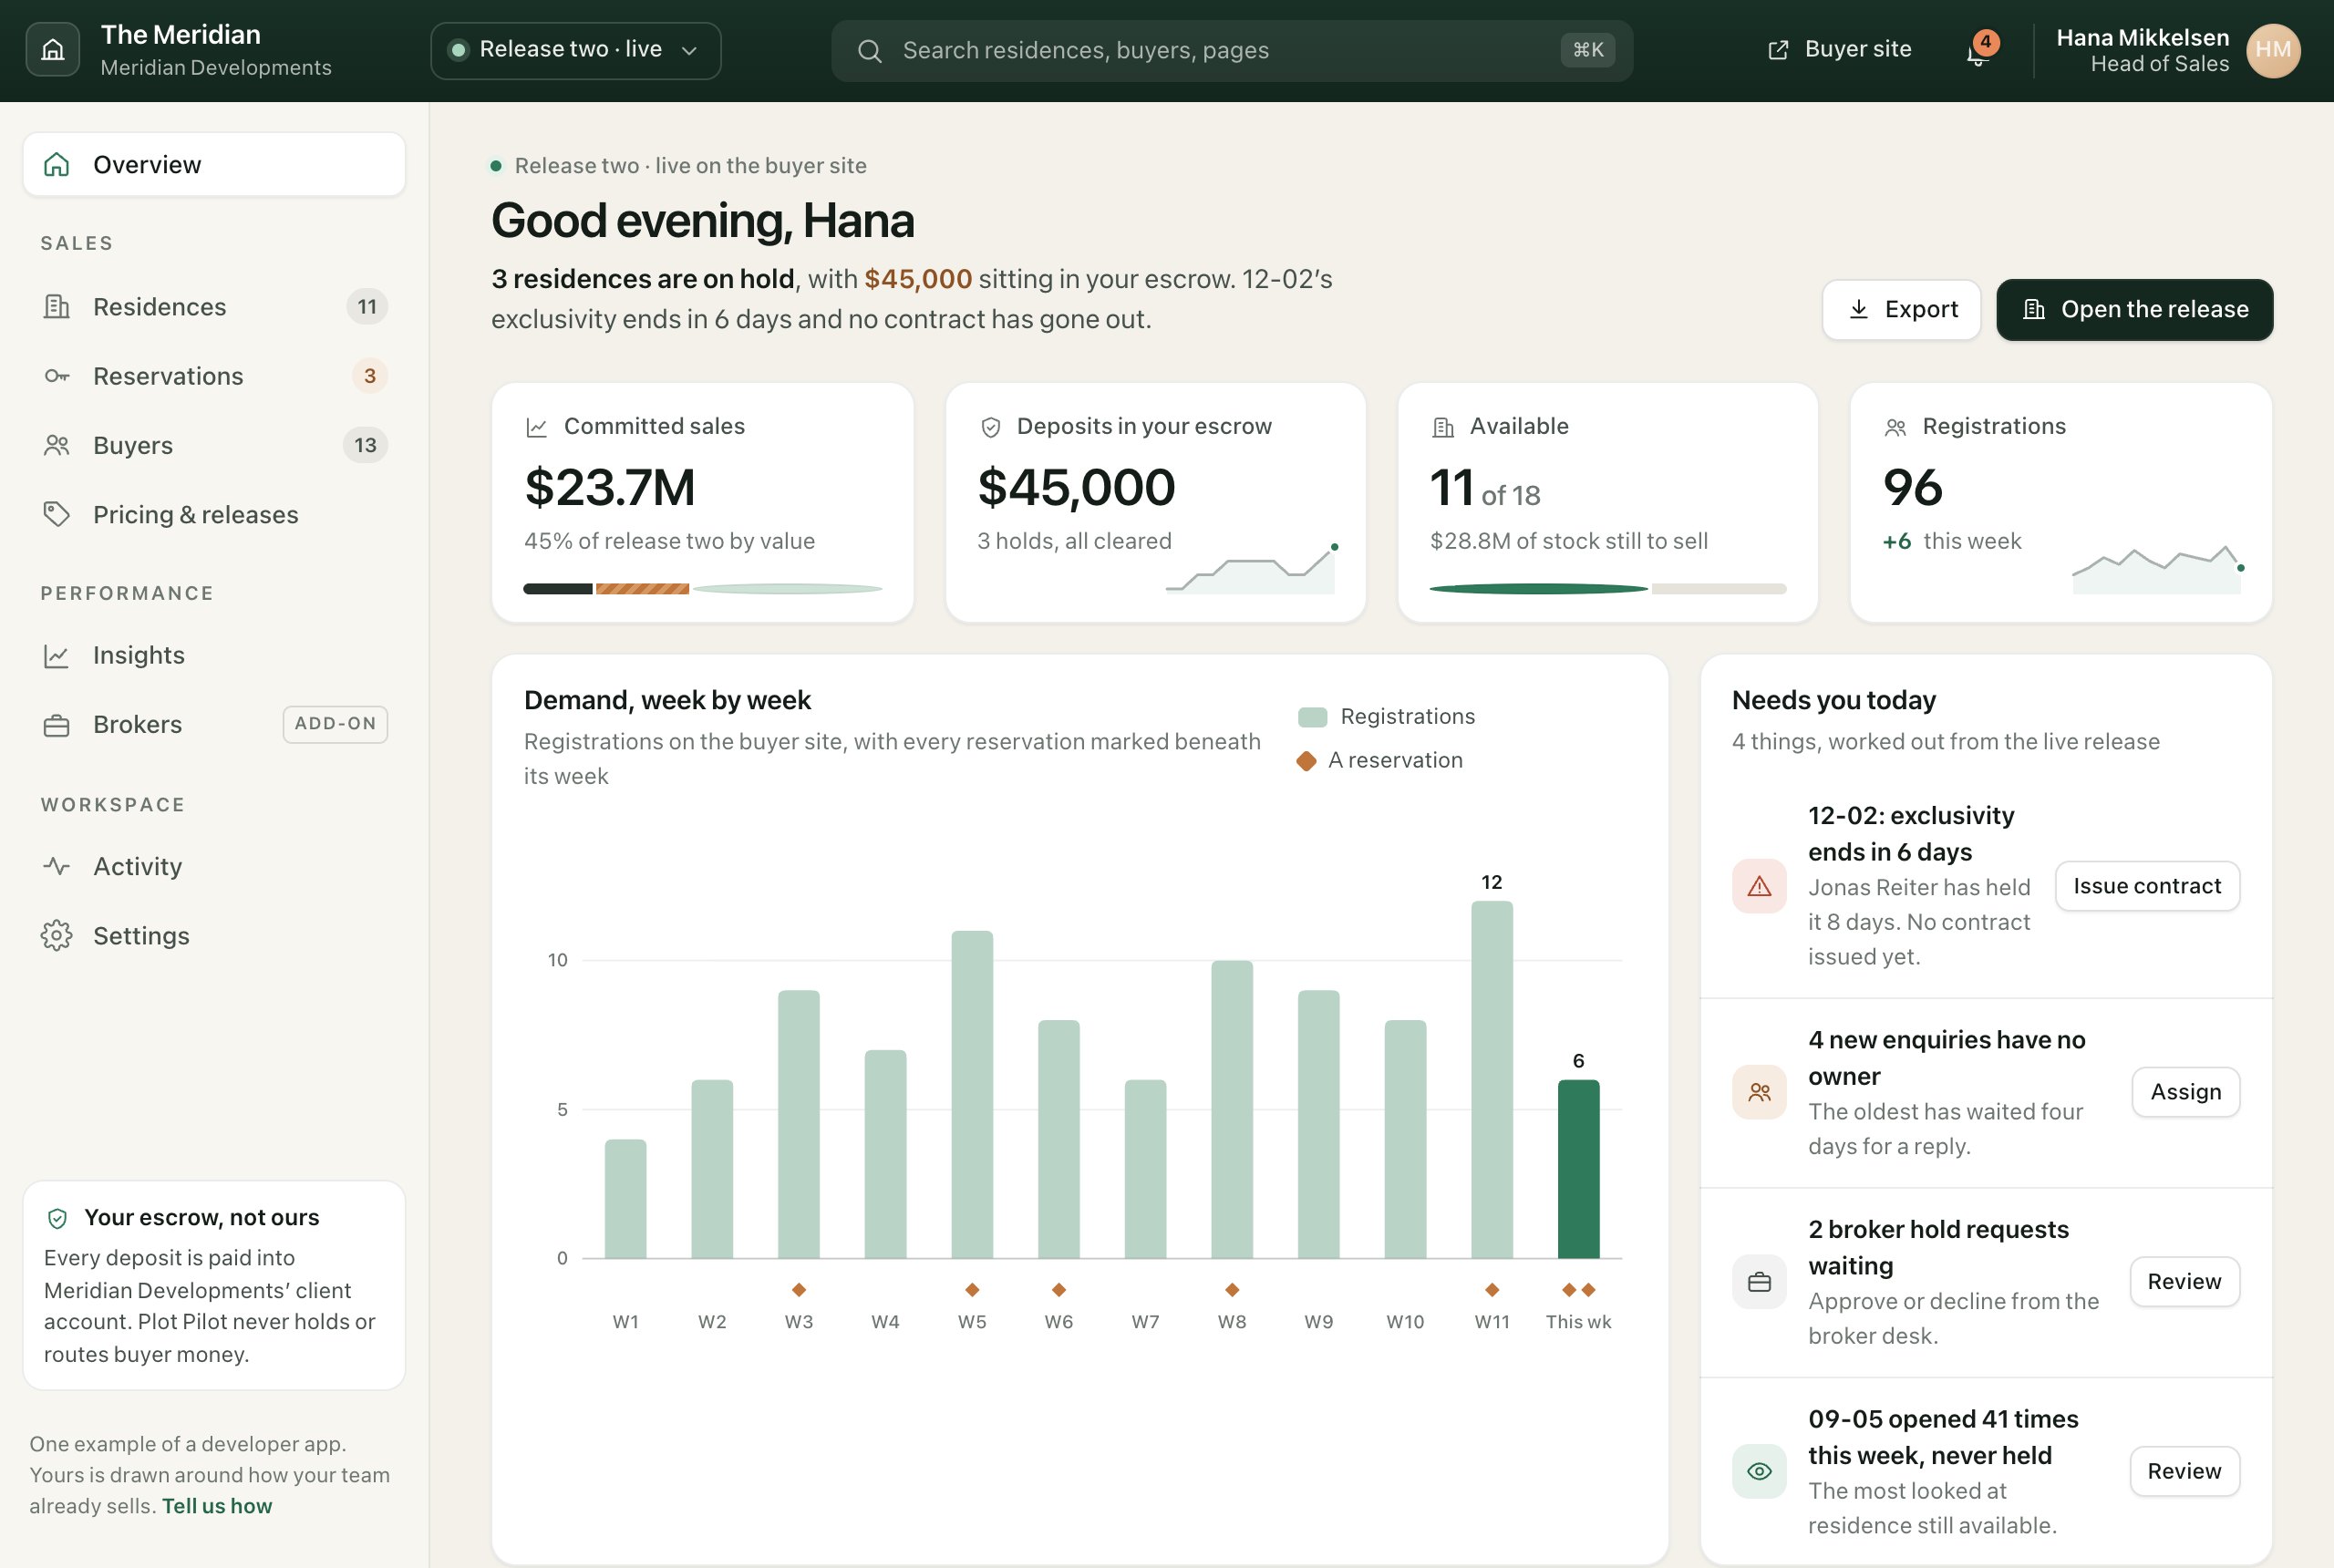The image size is (2334, 1568).
Task: Open Activity in the Workspace section
Action: [214, 866]
